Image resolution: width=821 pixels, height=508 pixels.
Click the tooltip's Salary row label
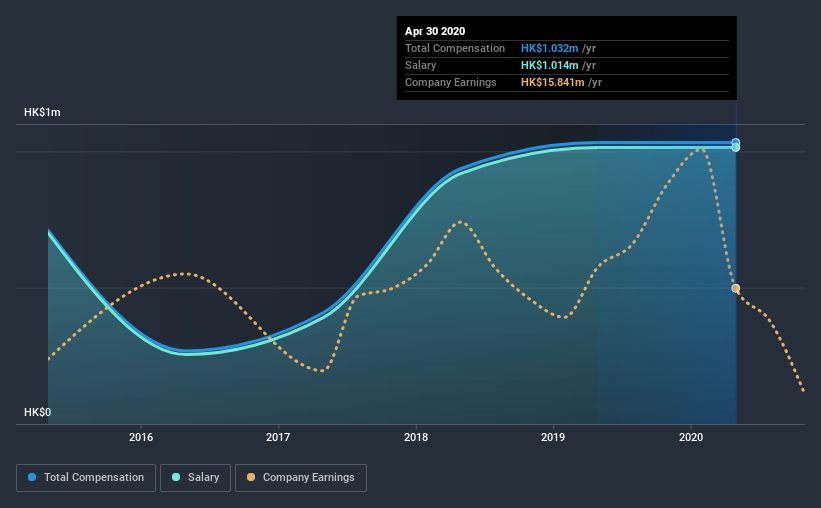[420, 65]
